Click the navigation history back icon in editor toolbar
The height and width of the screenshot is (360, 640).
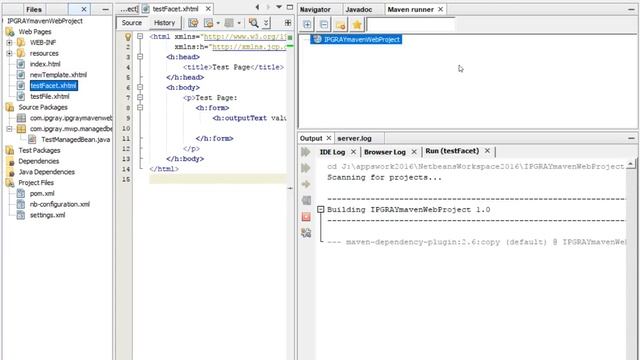209,23
